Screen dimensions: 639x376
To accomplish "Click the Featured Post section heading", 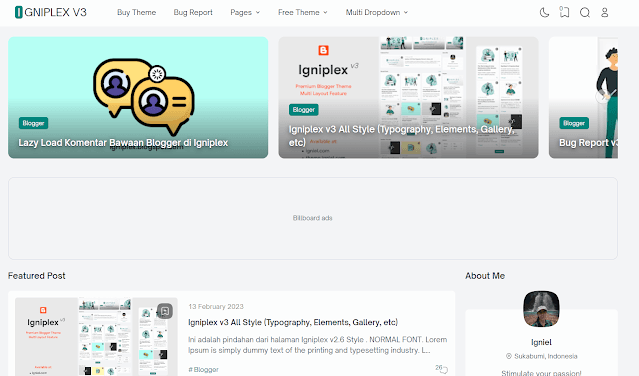I will point(37,276).
